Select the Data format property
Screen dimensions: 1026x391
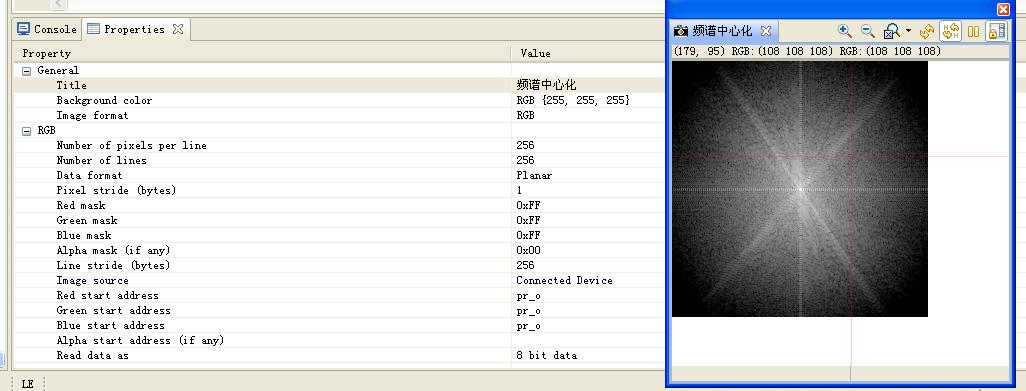coord(89,175)
